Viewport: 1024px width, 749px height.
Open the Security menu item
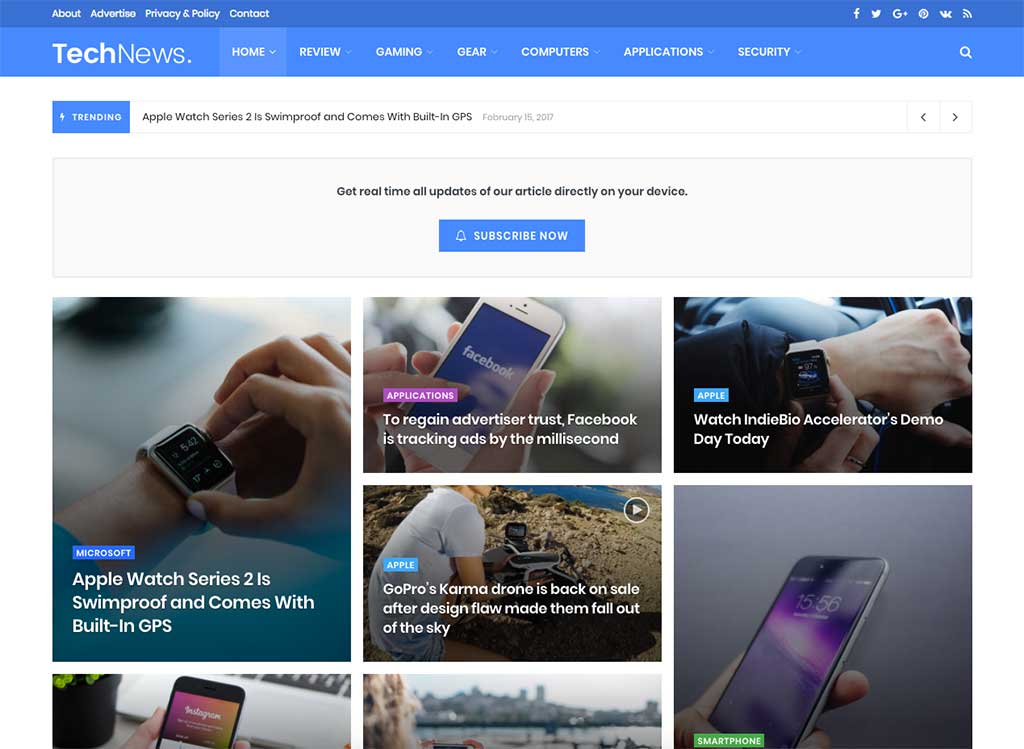[x=769, y=52]
